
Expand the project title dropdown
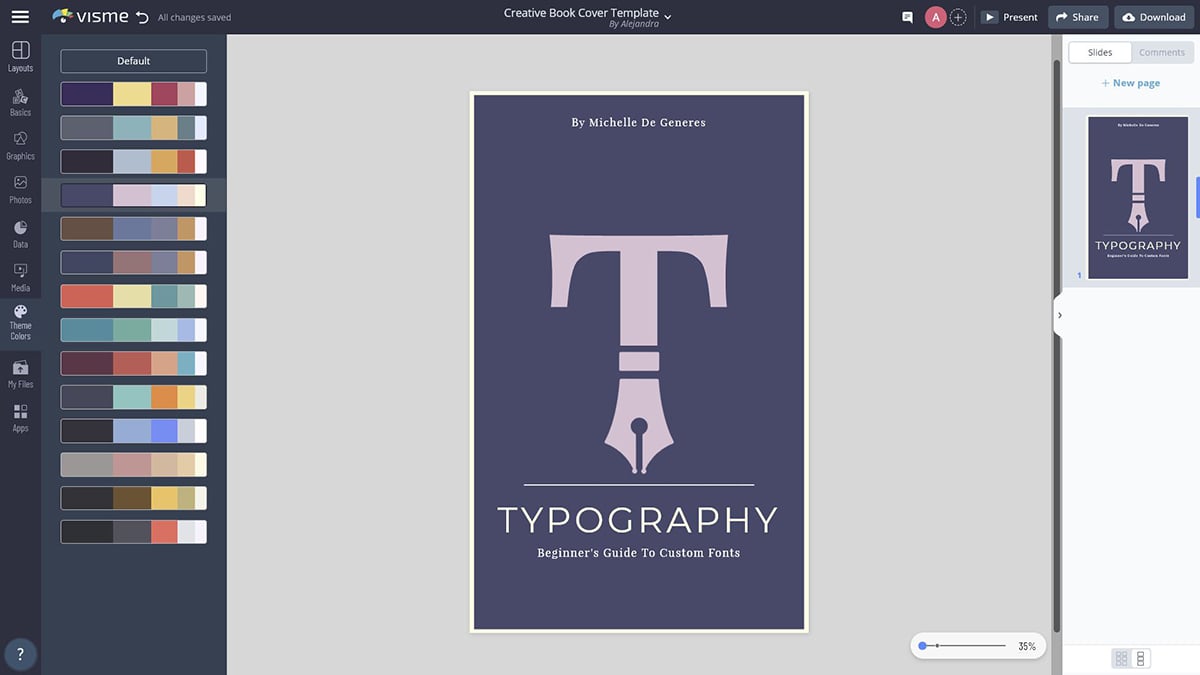coord(668,17)
